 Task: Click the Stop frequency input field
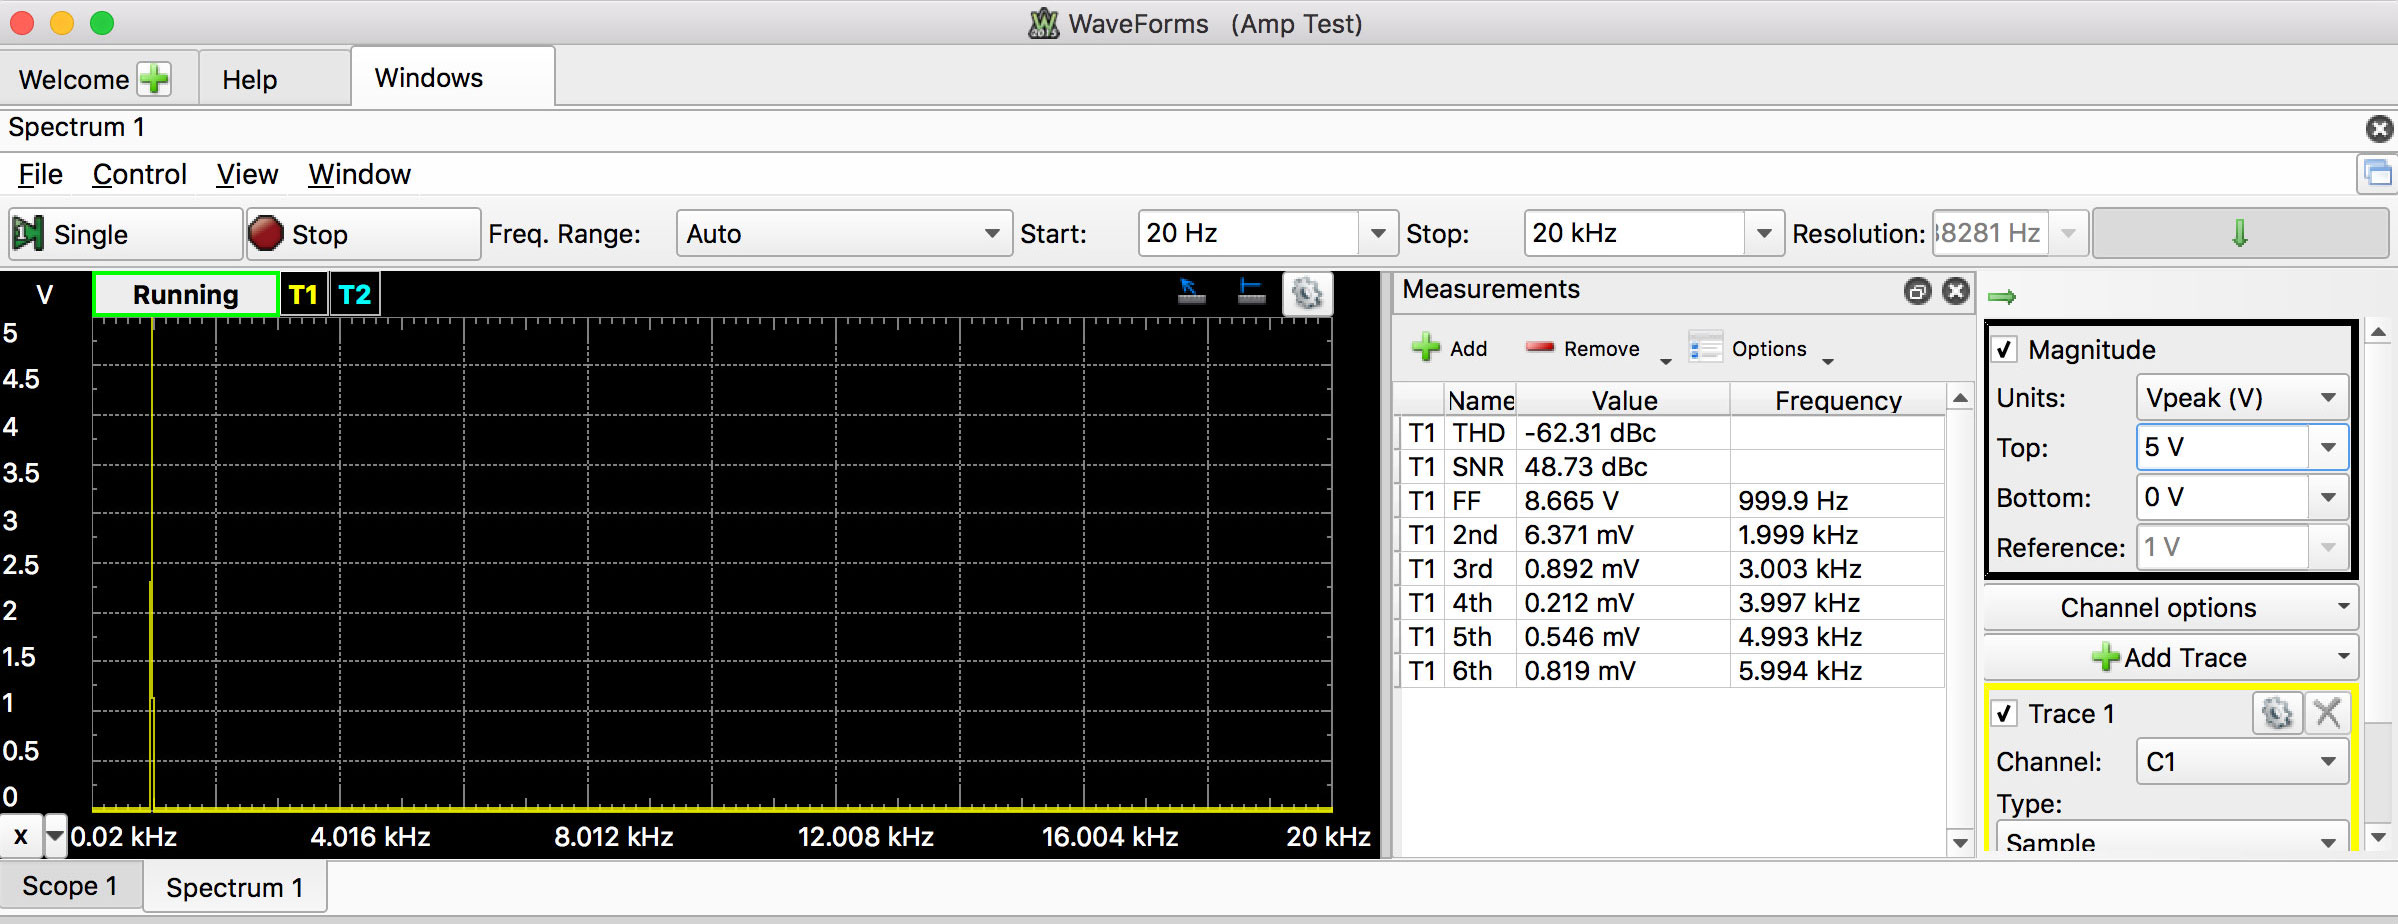coord(1635,233)
